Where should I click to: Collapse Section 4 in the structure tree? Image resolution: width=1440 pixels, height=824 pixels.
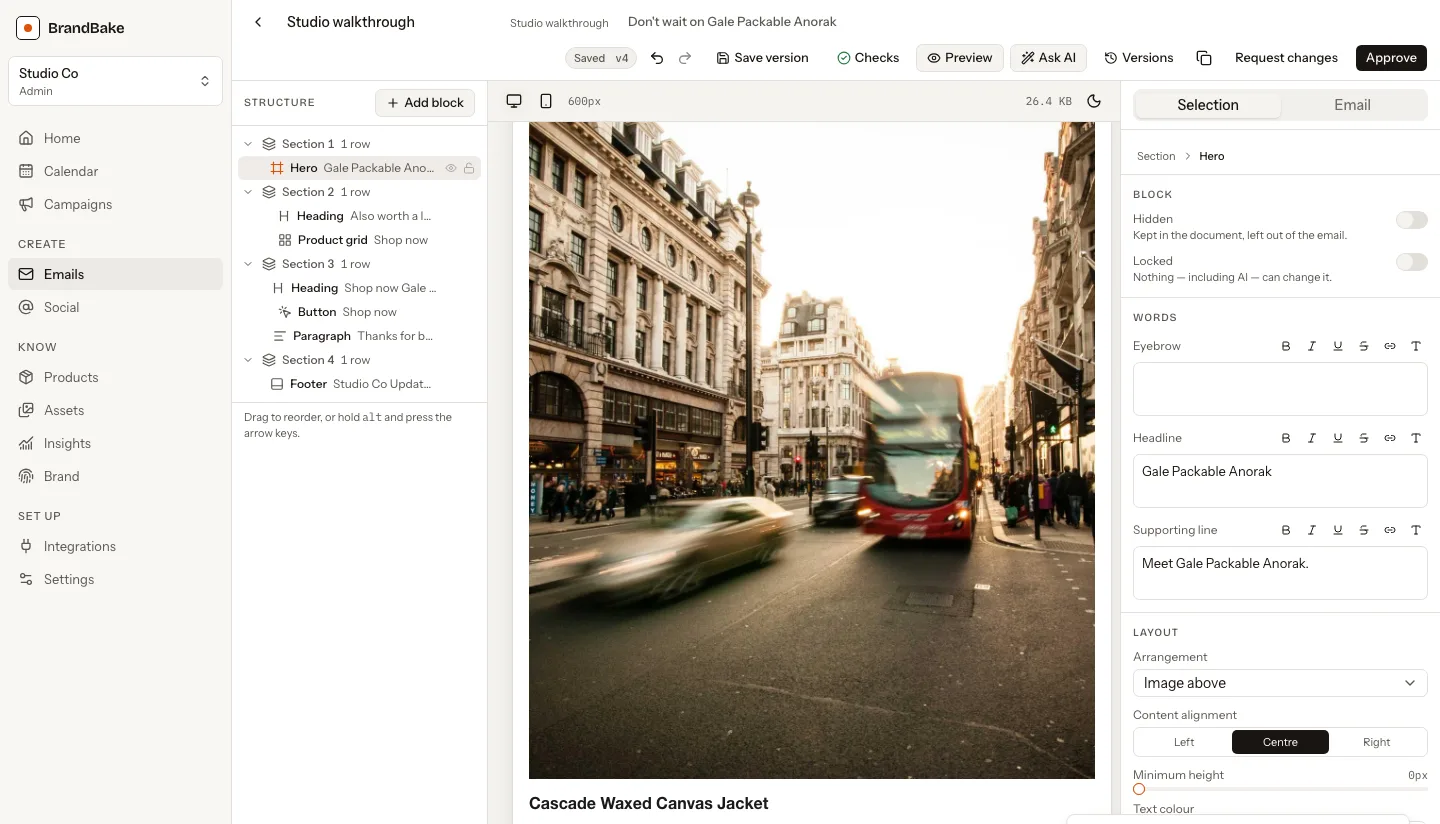click(249, 360)
